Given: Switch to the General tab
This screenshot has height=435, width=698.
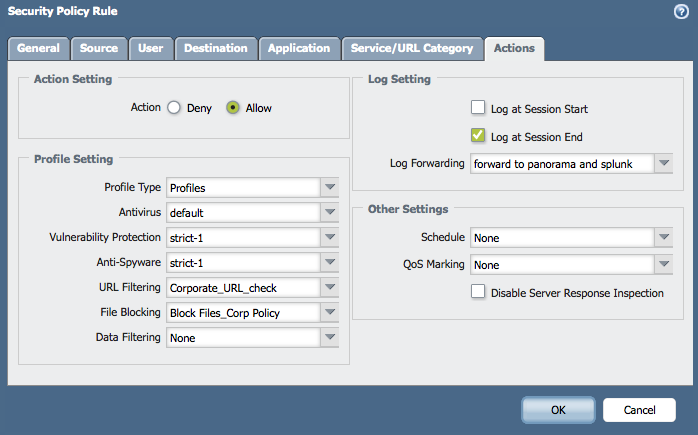Looking at the screenshot, I should coord(39,48).
